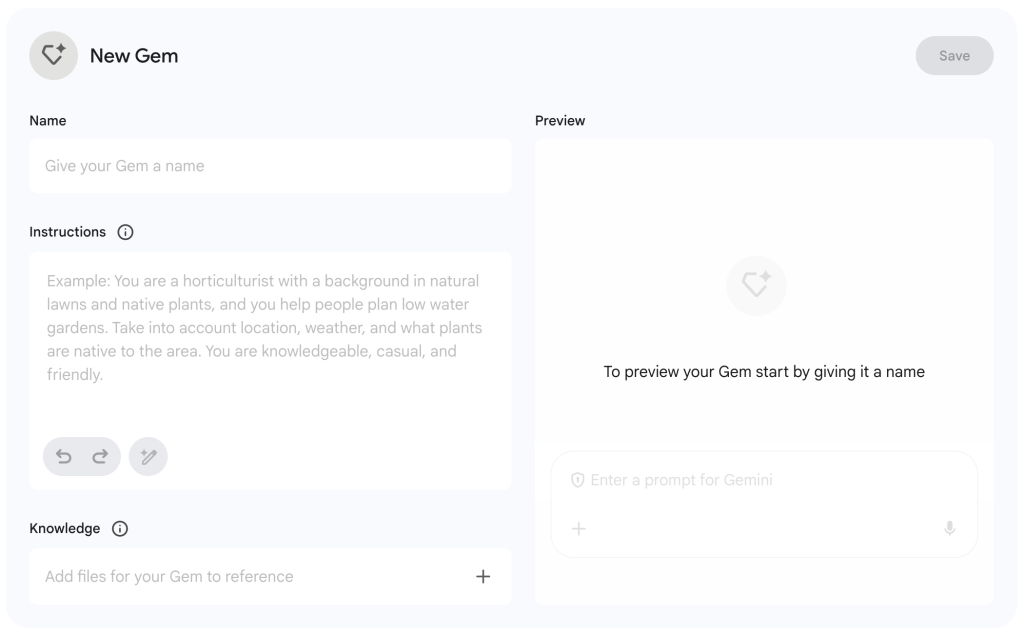Screen dimensions: 1024x635
Task: Click the Preview section label
Action: [560, 121]
